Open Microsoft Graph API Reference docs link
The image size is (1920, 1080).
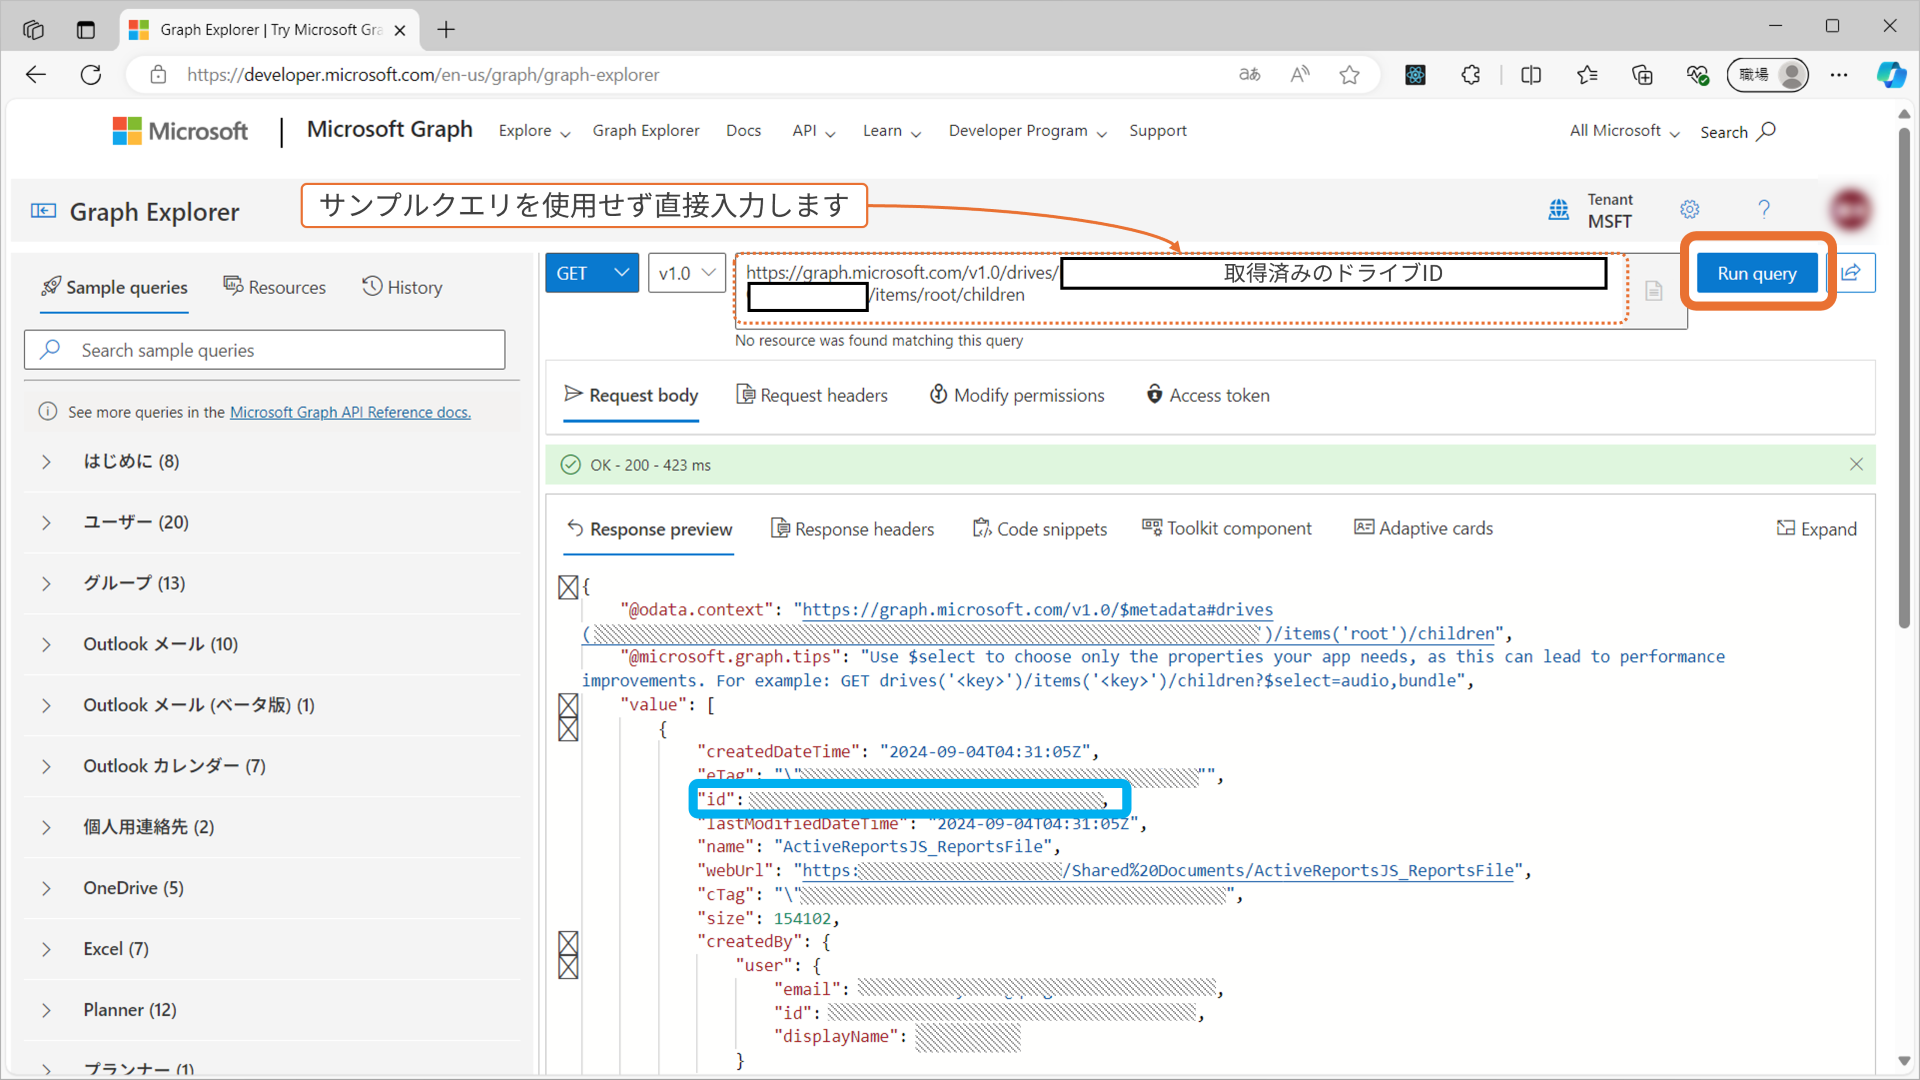(x=350, y=413)
